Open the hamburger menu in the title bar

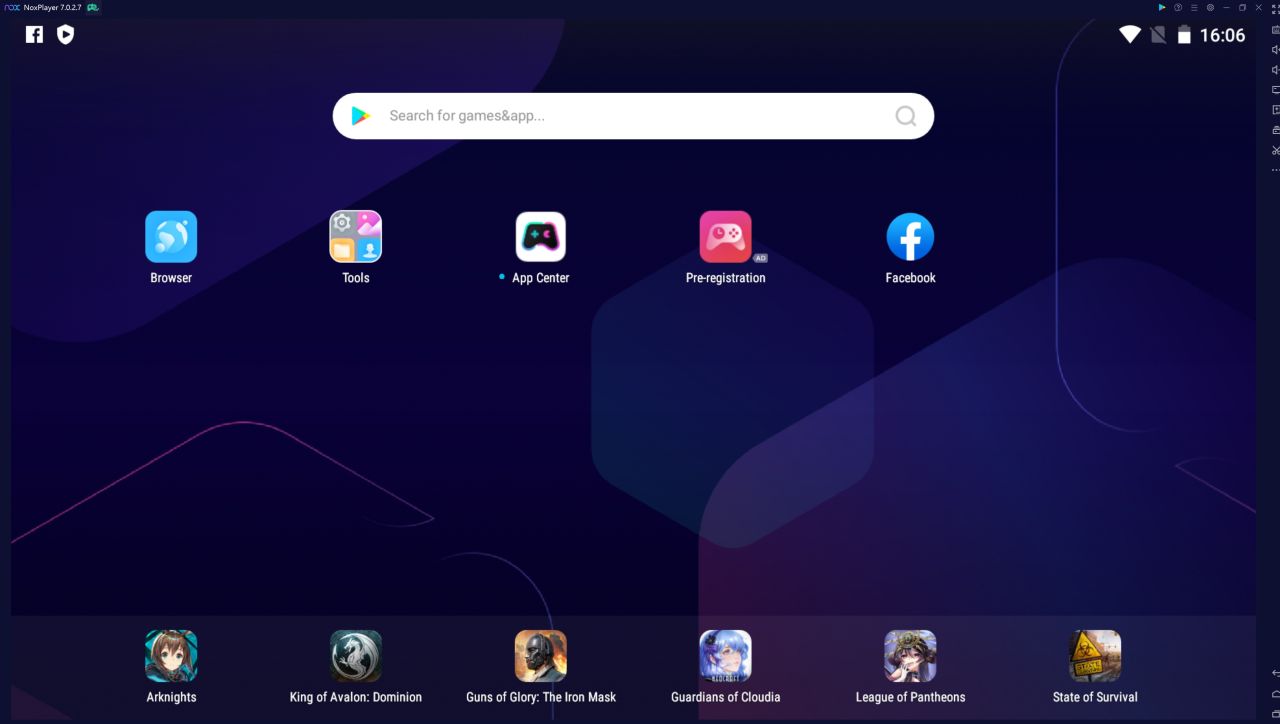point(1194,7)
